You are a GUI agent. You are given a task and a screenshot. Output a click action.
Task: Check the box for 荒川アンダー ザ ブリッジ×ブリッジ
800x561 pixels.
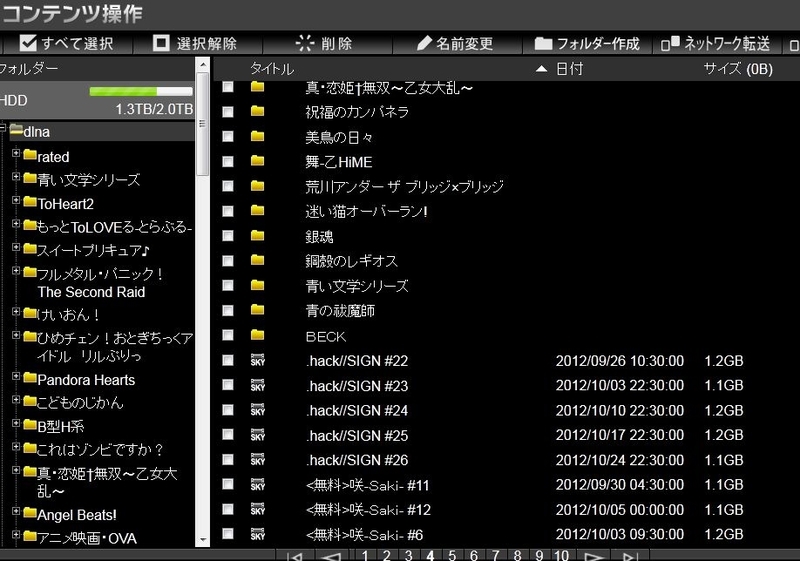click(x=228, y=186)
